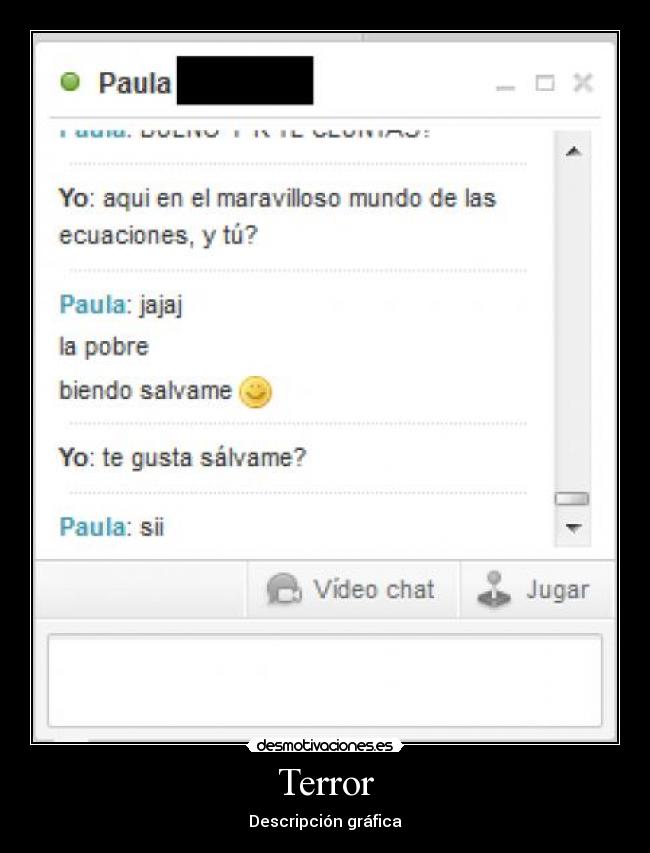Click the smiley emoticon after 'biendo salvame'
The height and width of the screenshot is (853, 650).
[256, 392]
